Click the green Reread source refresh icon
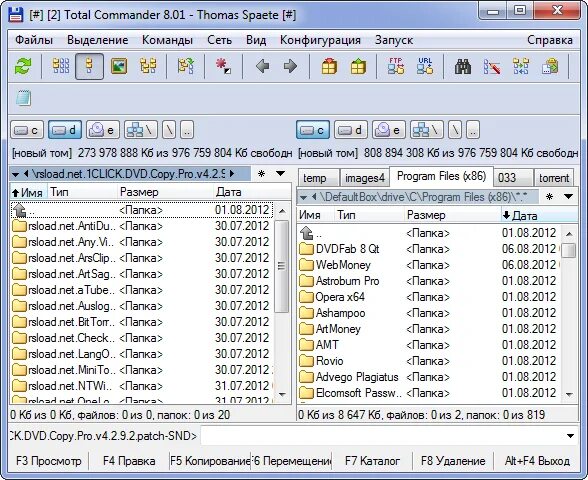 tap(23, 66)
